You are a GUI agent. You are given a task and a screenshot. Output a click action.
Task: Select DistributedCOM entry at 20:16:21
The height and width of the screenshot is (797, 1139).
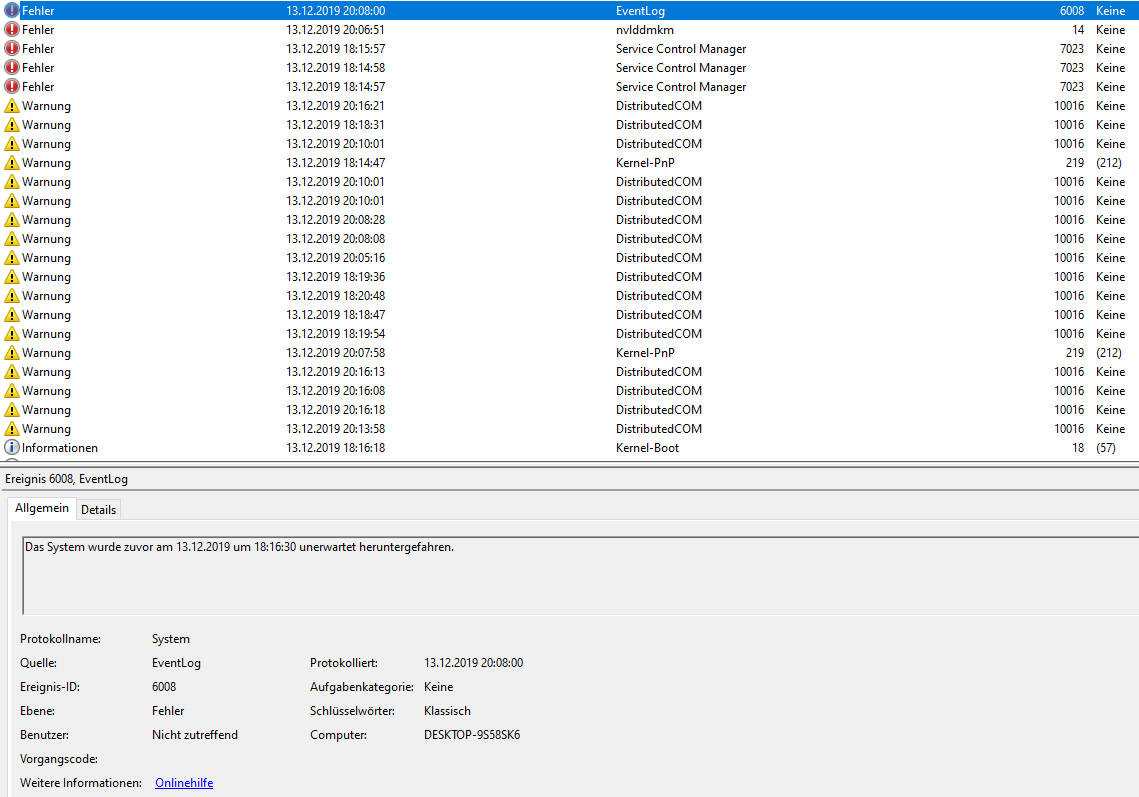coord(658,105)
